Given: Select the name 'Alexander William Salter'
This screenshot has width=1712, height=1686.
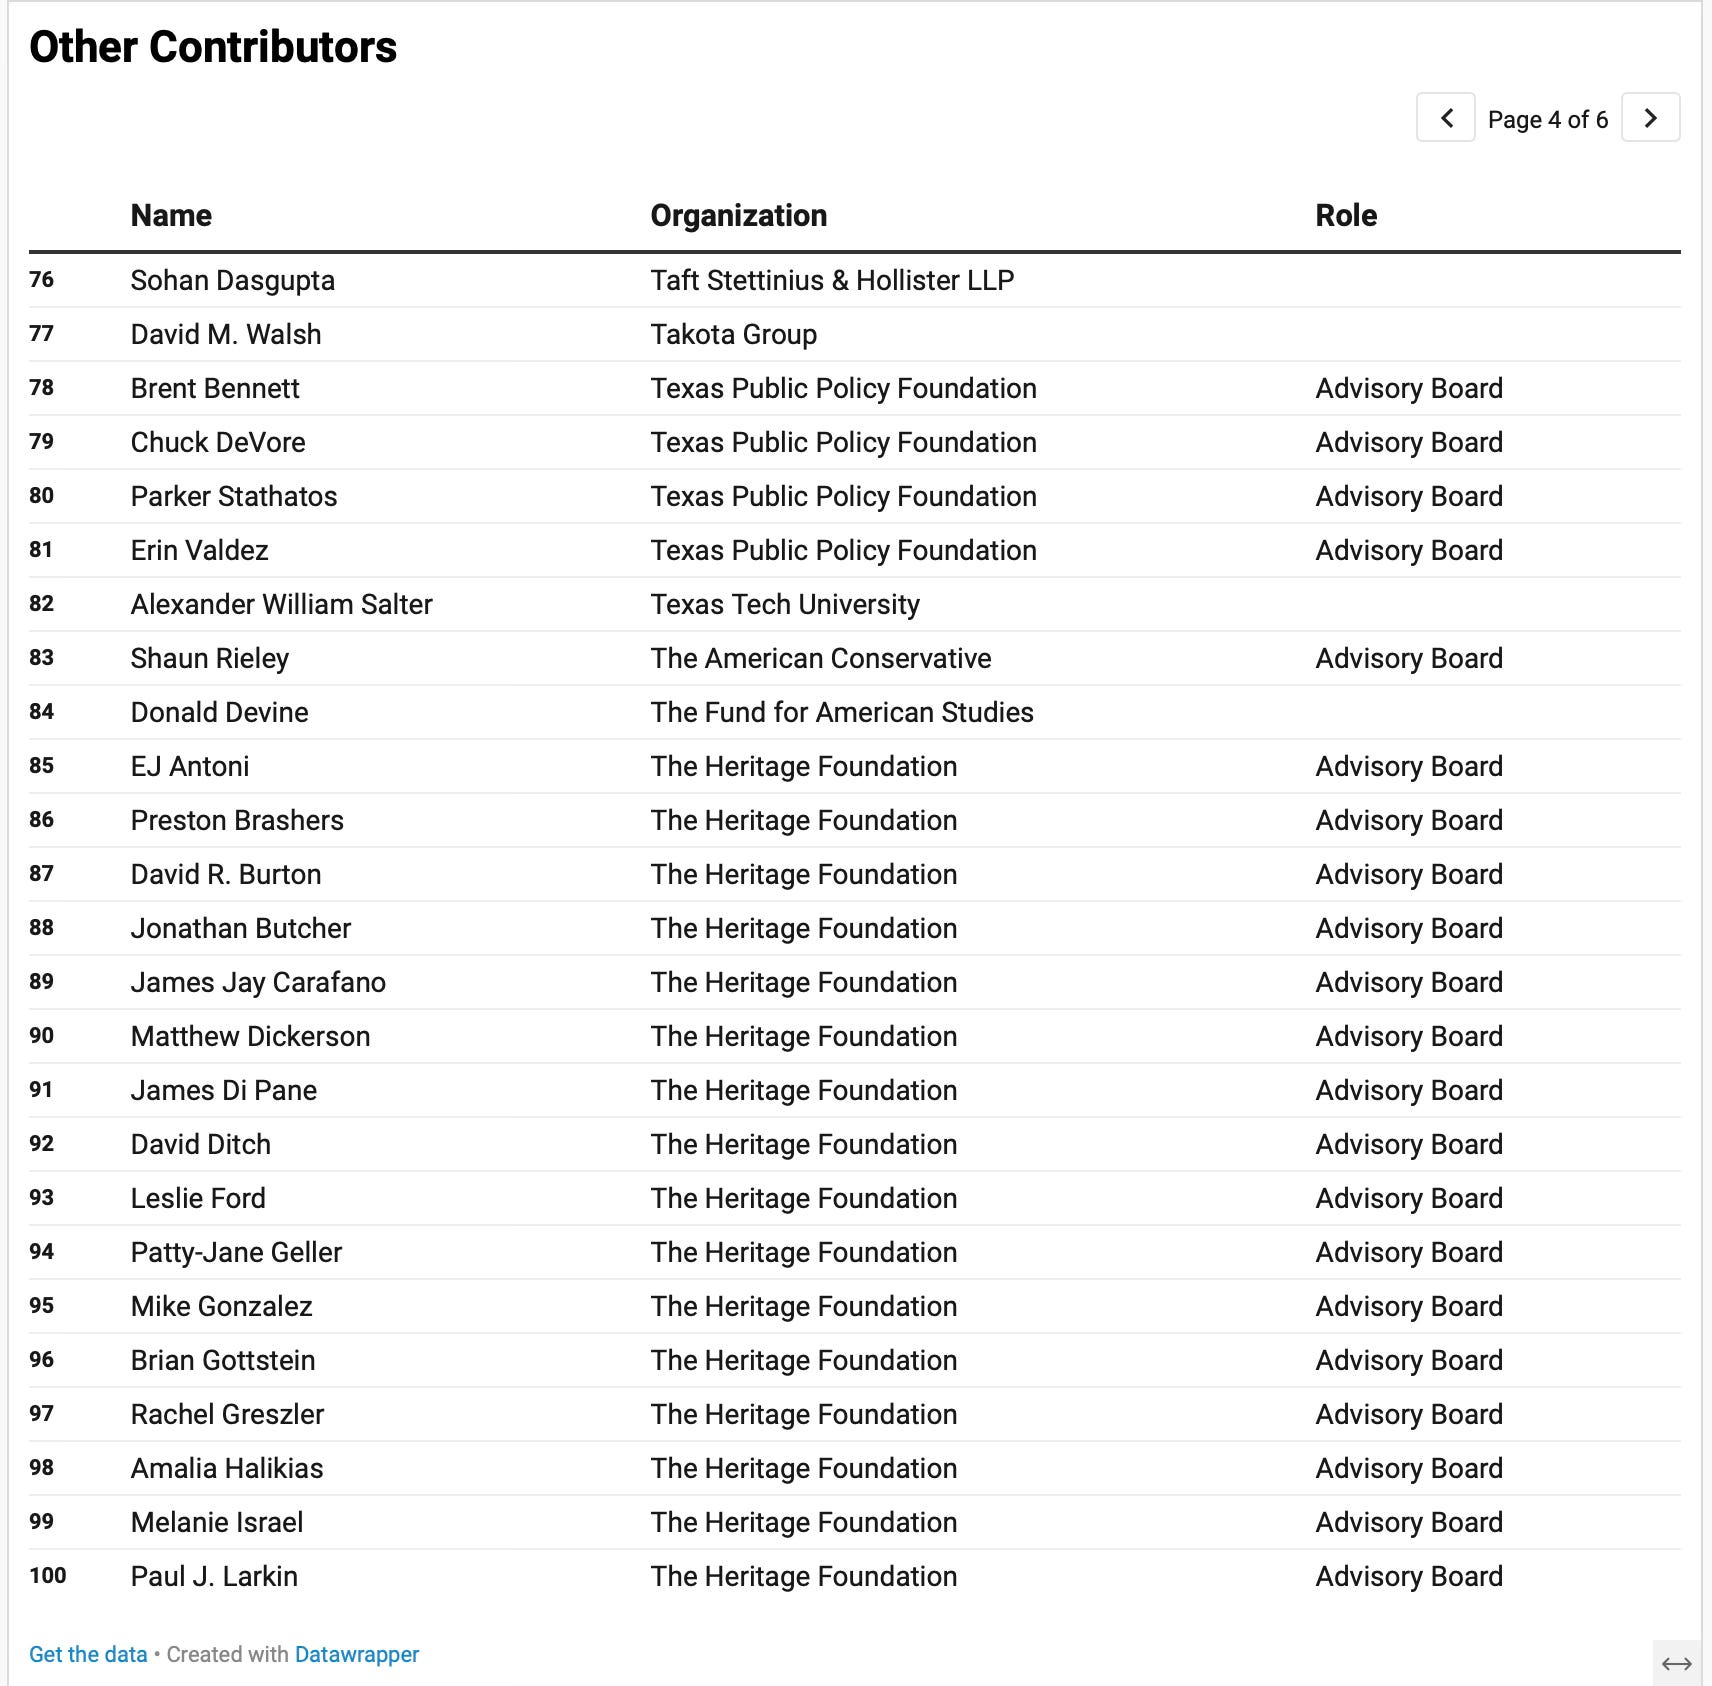Looking at the screenshot, I should coord(282,604).
